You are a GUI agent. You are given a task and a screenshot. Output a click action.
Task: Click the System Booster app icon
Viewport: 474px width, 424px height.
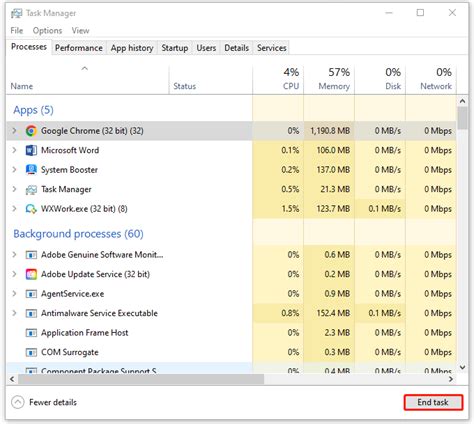pos(31,170)
